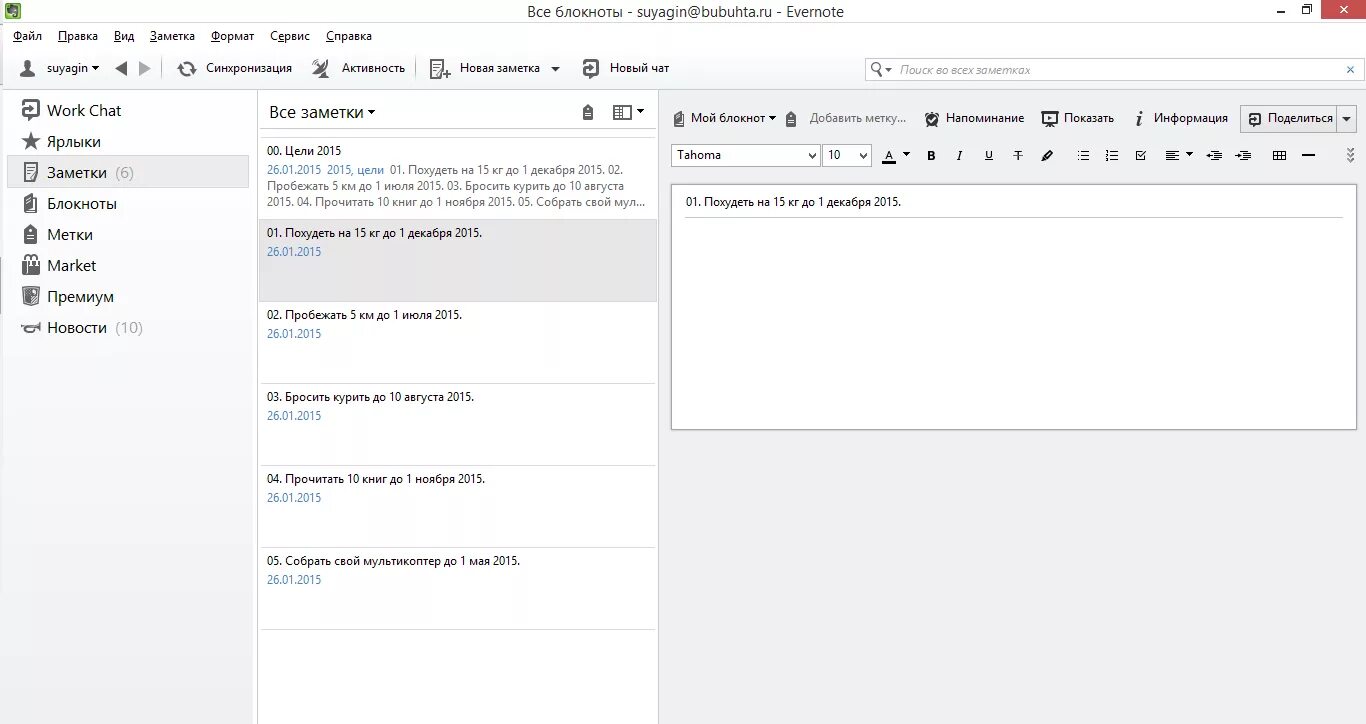1366x724 pixels.
Task: Open font color picker arrow
Action: [906, 155]
